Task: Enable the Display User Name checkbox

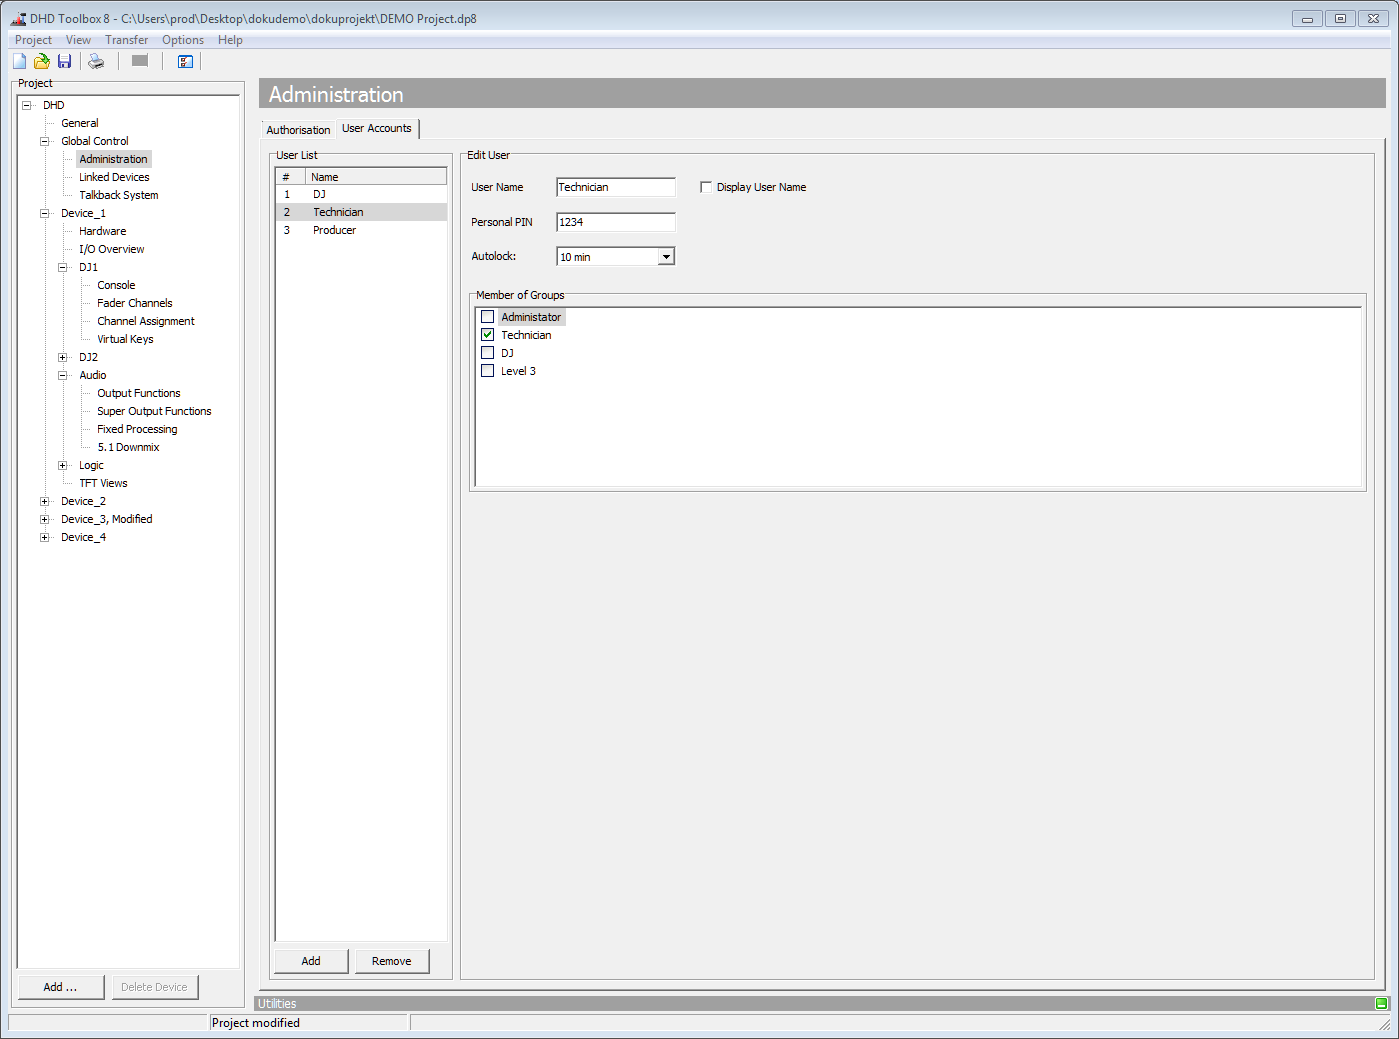Action: tap(706, 186)
